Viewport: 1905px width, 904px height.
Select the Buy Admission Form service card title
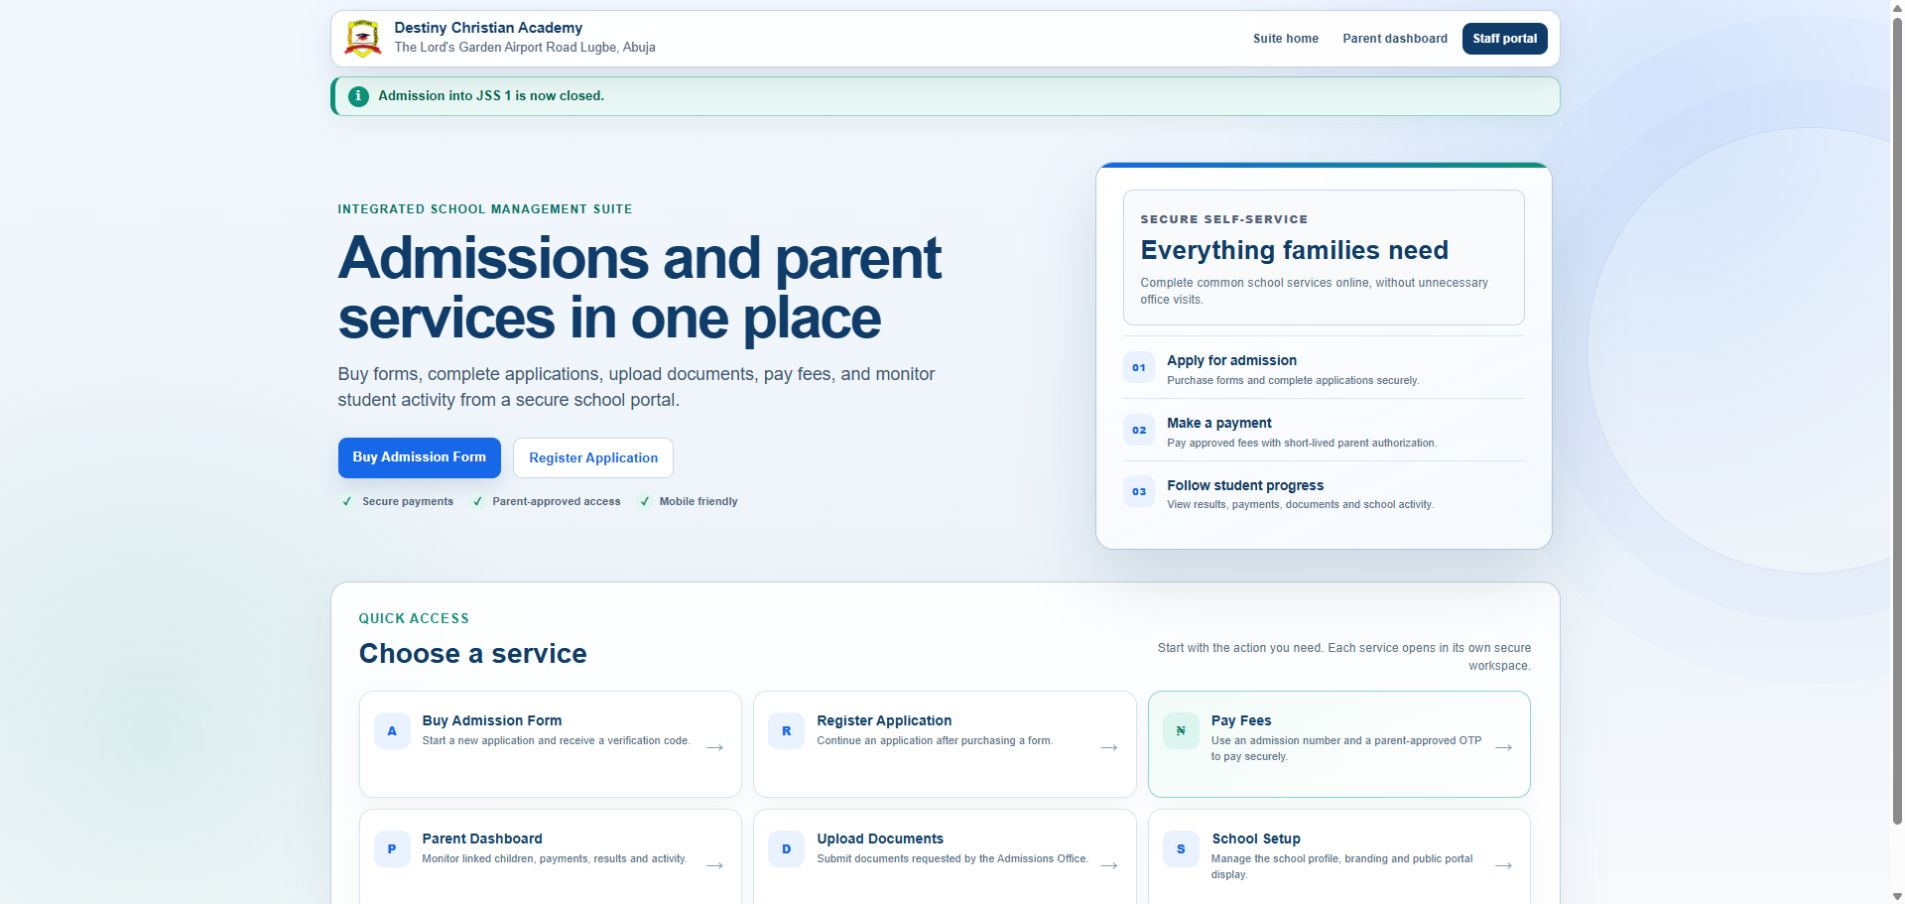[492, 721]
